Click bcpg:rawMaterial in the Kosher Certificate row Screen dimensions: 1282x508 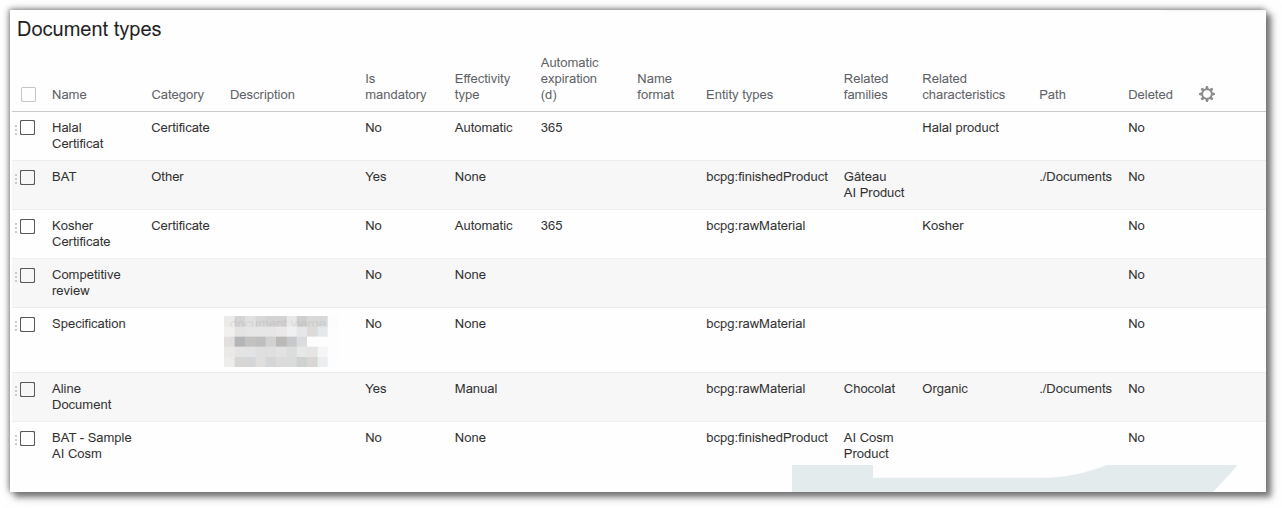756,226
